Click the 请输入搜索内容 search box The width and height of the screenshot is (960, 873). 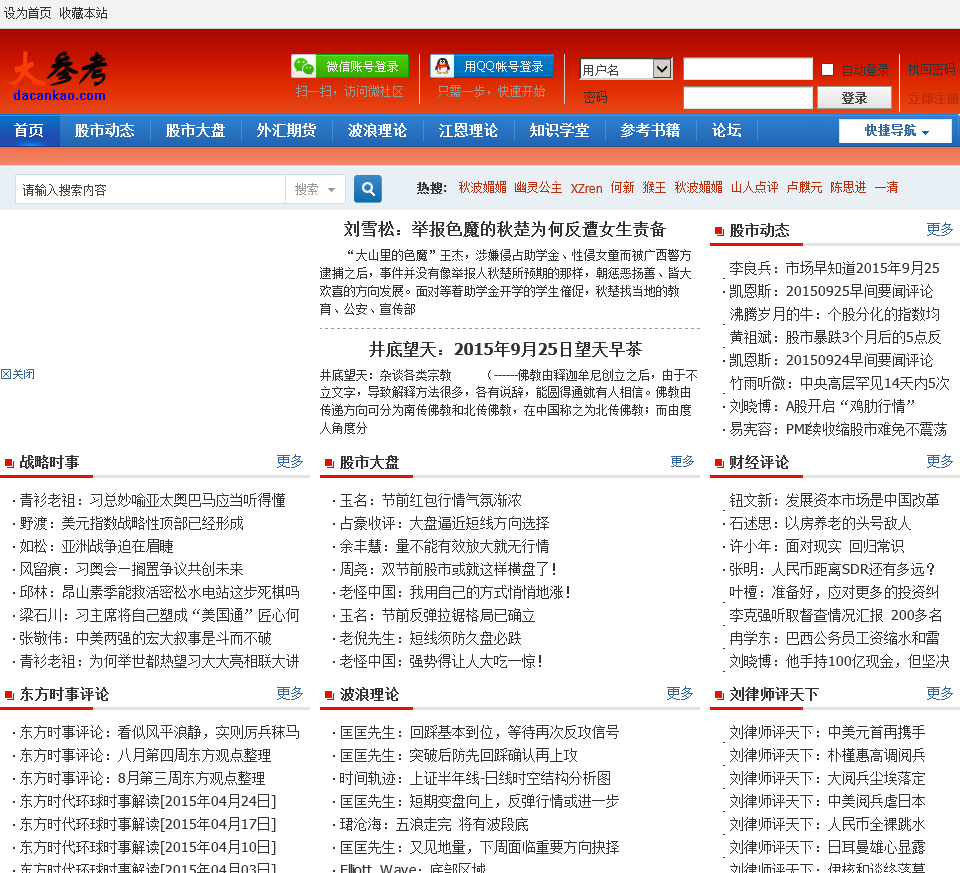click(x=151, y=189)
